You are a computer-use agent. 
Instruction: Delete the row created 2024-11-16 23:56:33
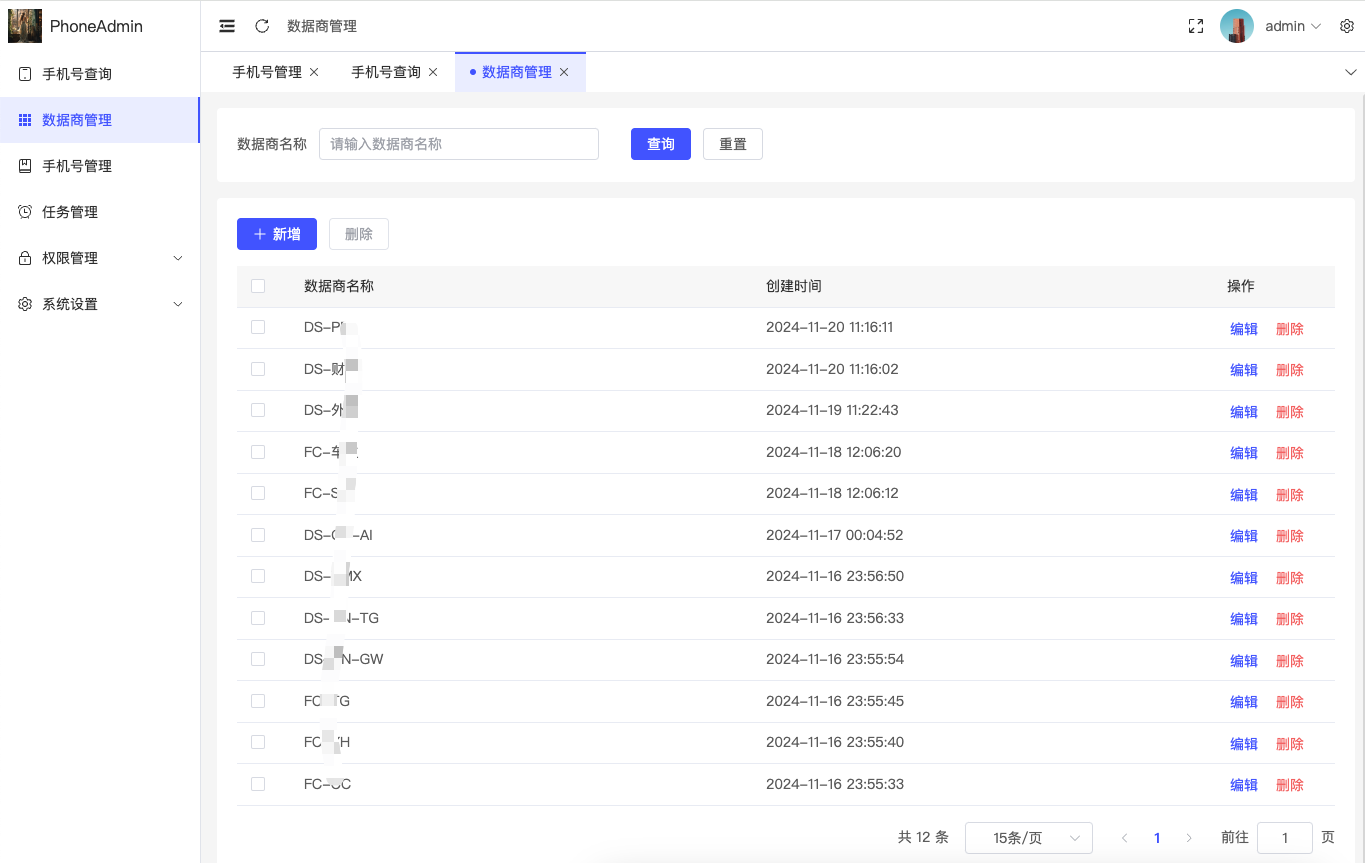(1290, 619)
